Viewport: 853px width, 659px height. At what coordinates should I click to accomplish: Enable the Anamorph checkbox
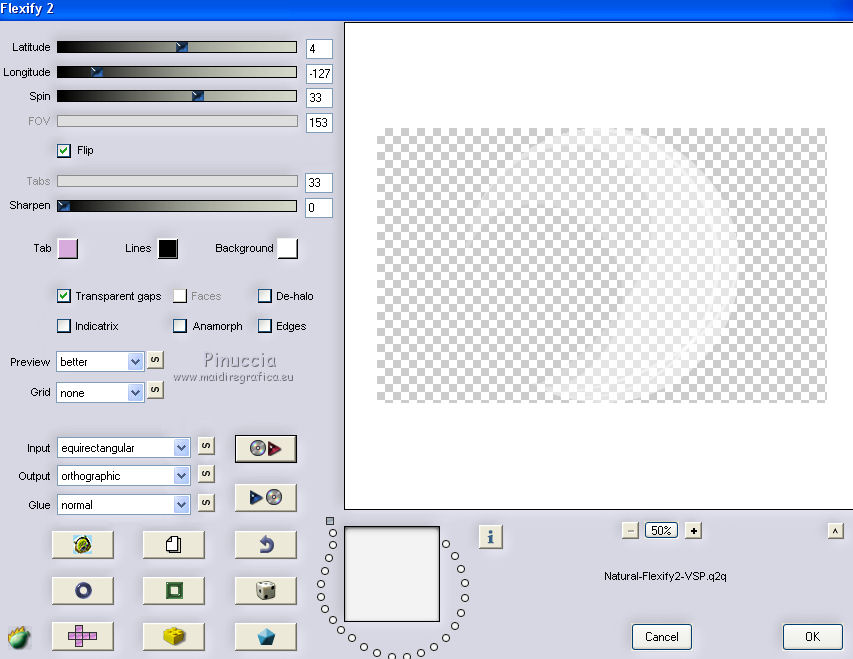[180, 326]
